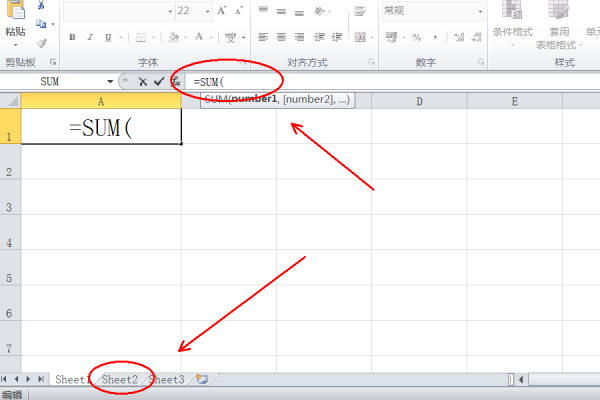Open alignment (对齐方式) dialog launcher

(372, 62)
